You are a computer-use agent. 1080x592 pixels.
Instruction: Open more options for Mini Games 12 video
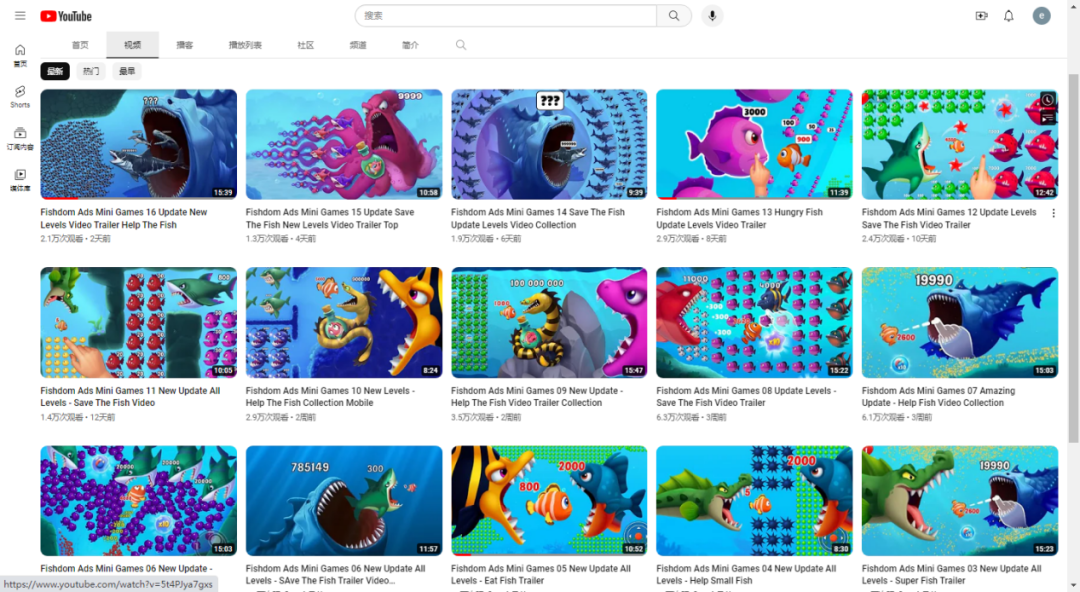(x=1053, y=214)
